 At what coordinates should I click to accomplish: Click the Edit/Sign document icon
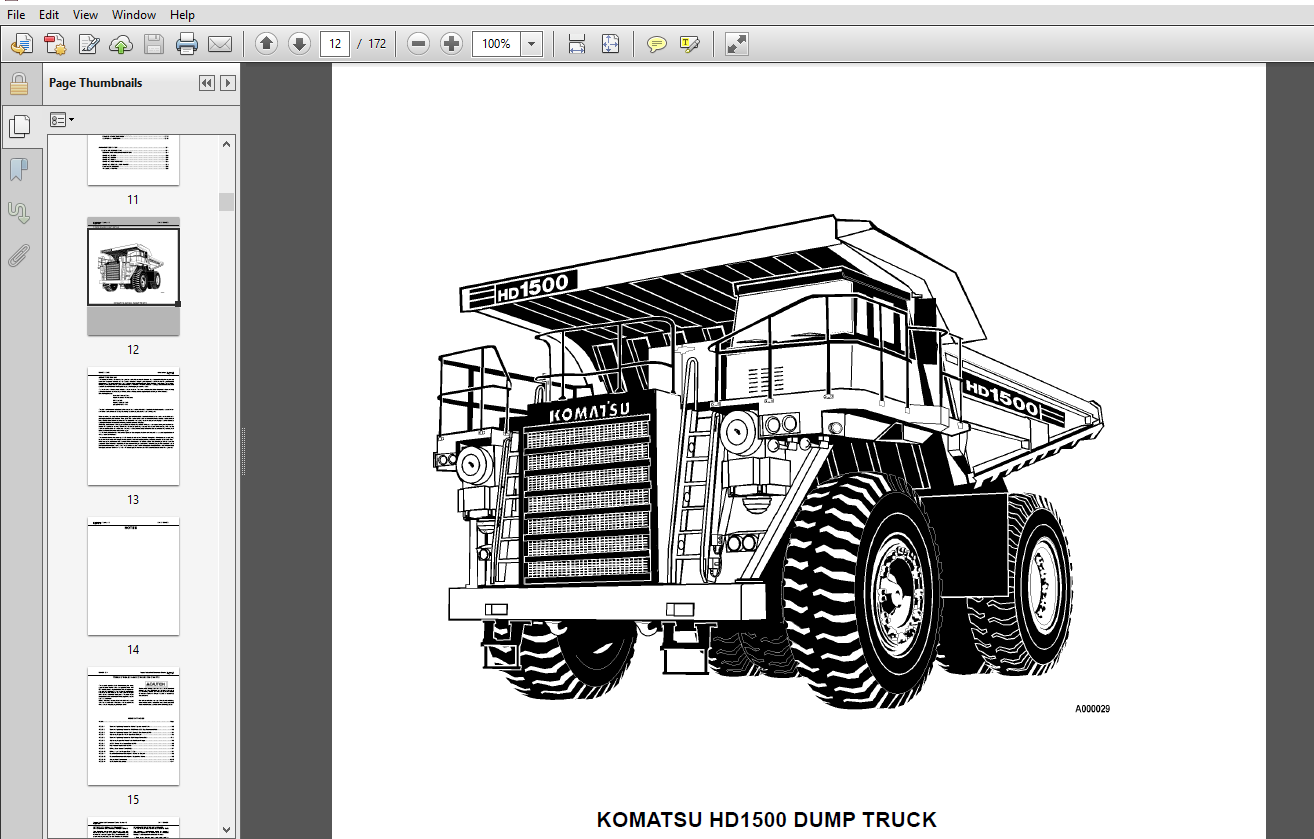[x=89, y=44]
